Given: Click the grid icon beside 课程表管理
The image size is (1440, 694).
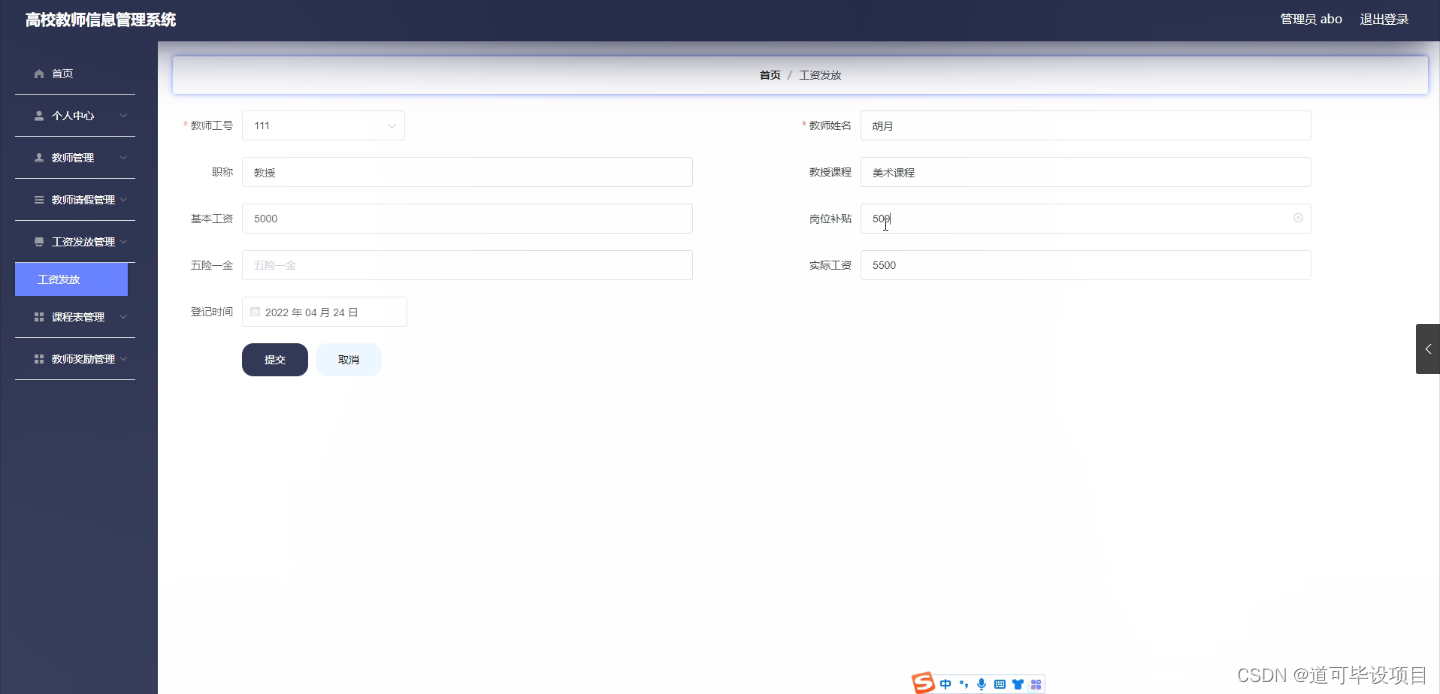Looking at the screenshot, I should [x=38, y=316].
